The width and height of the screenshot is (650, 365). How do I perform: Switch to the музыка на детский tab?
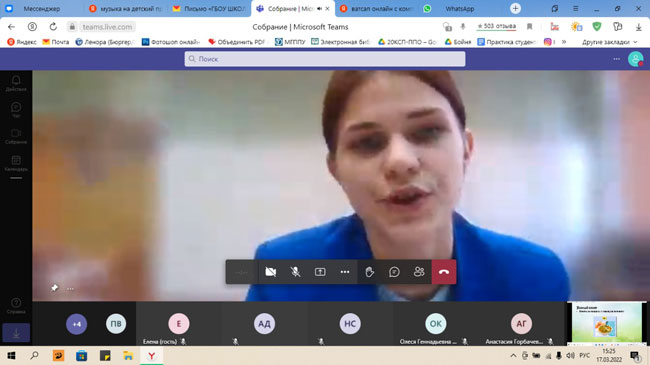[x=126, y=9]
